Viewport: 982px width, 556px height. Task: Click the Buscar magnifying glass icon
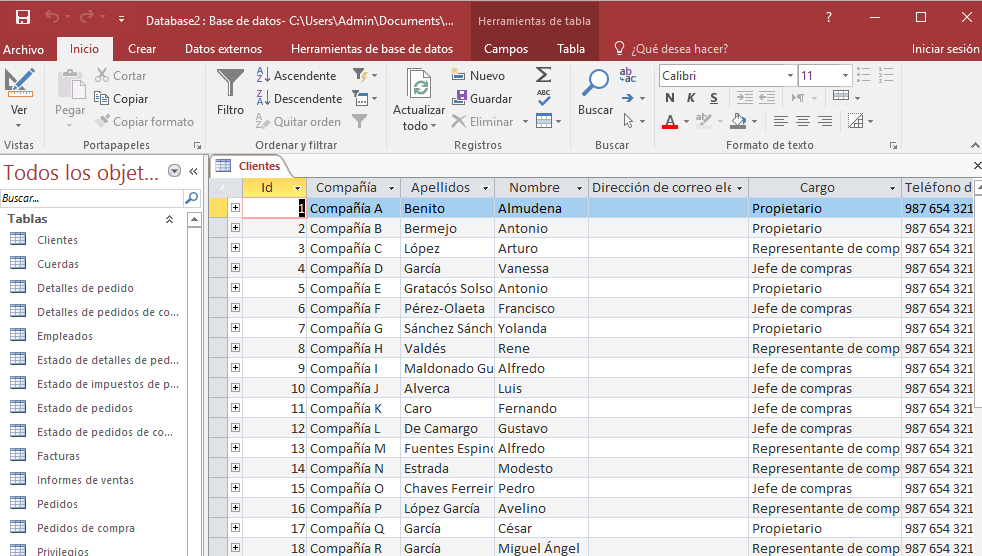tap(595, 82)
